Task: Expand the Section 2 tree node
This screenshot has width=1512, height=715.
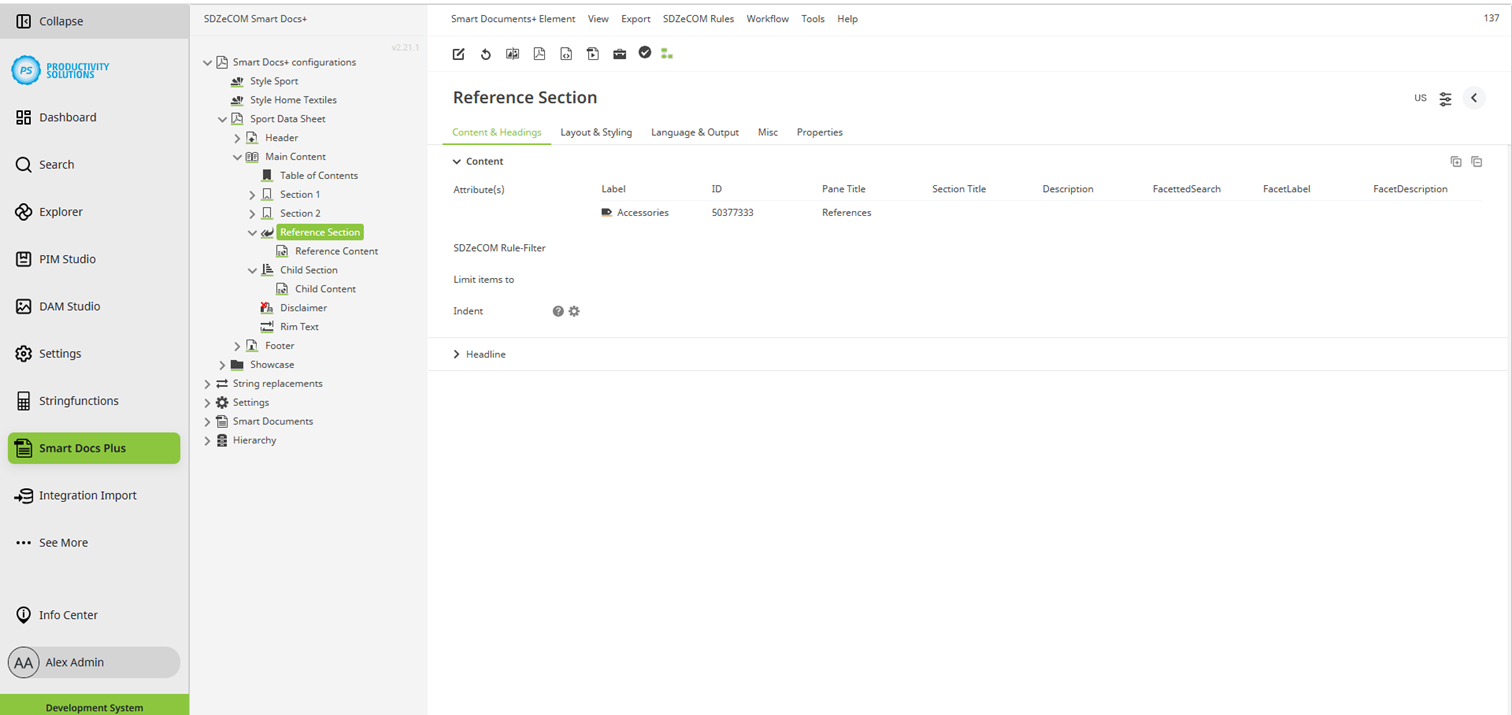Action: pyautogui.click(x=252, y=214)
